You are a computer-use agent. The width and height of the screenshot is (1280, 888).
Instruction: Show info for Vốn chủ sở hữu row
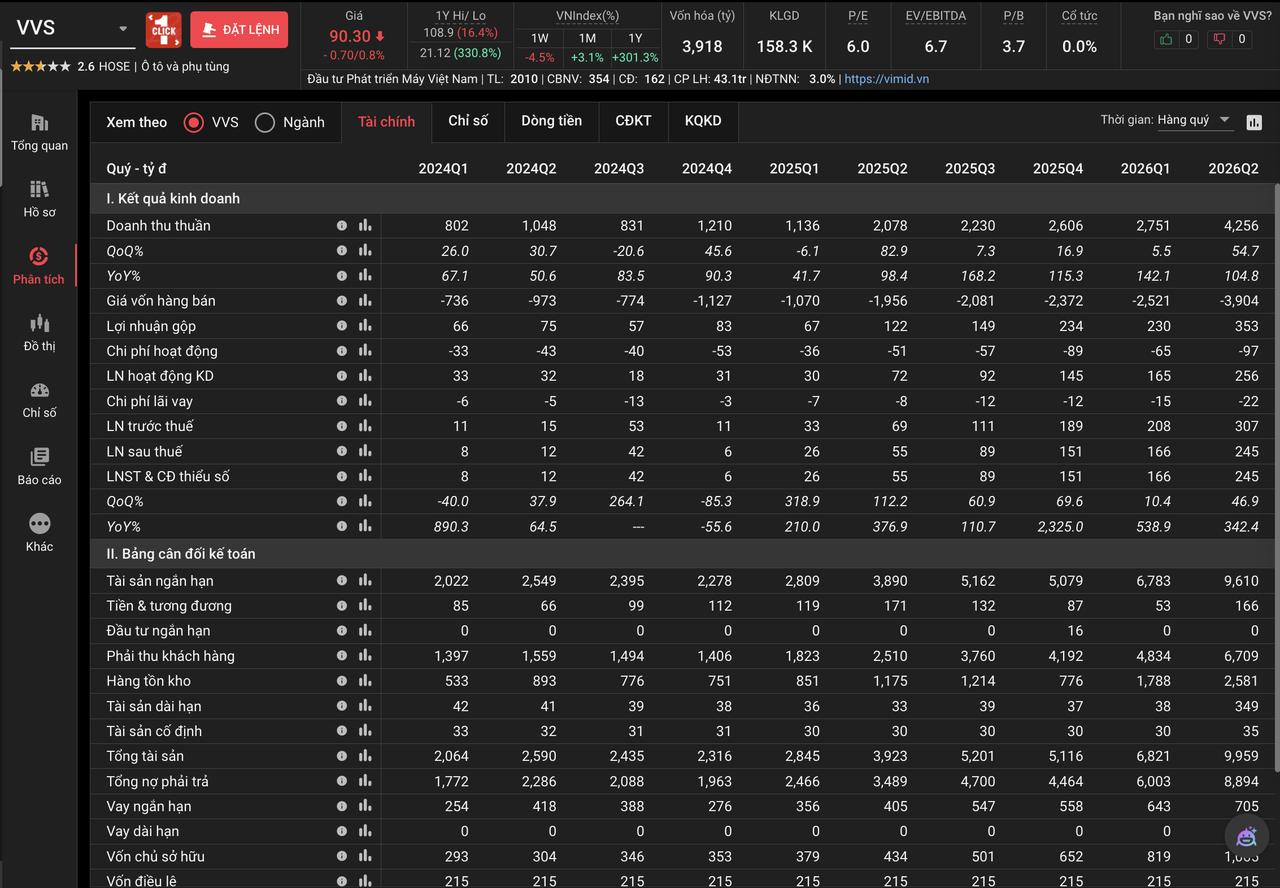342,856
